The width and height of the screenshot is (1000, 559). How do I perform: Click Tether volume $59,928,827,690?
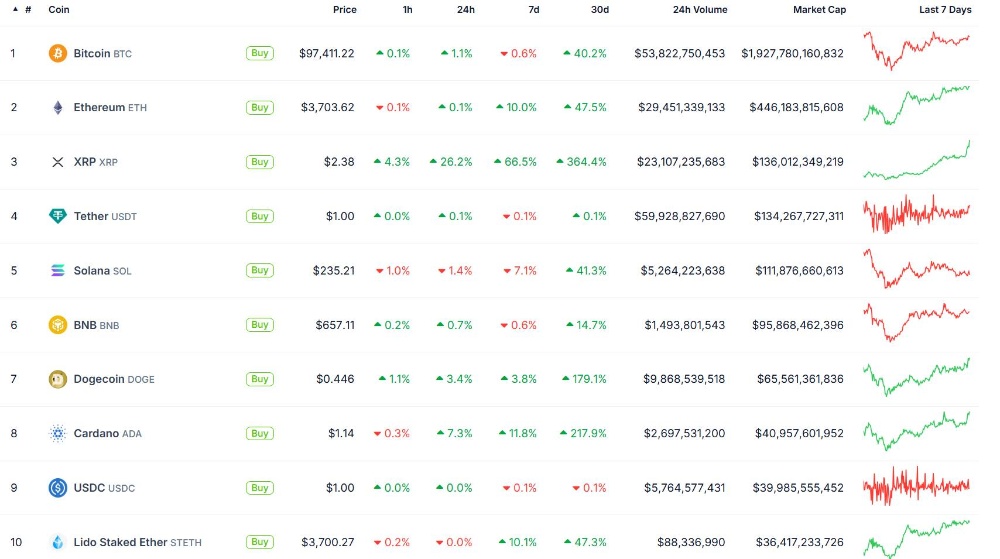(679, 216)
